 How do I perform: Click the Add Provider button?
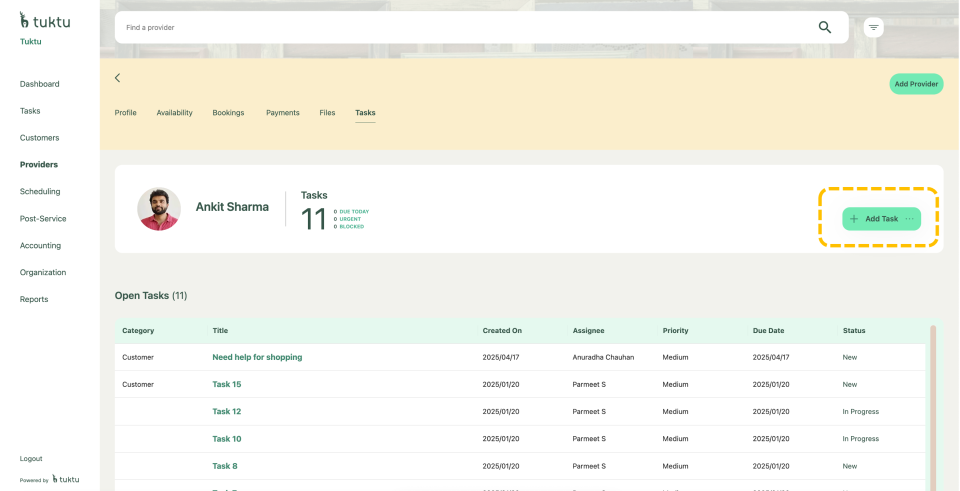point(915,84)
